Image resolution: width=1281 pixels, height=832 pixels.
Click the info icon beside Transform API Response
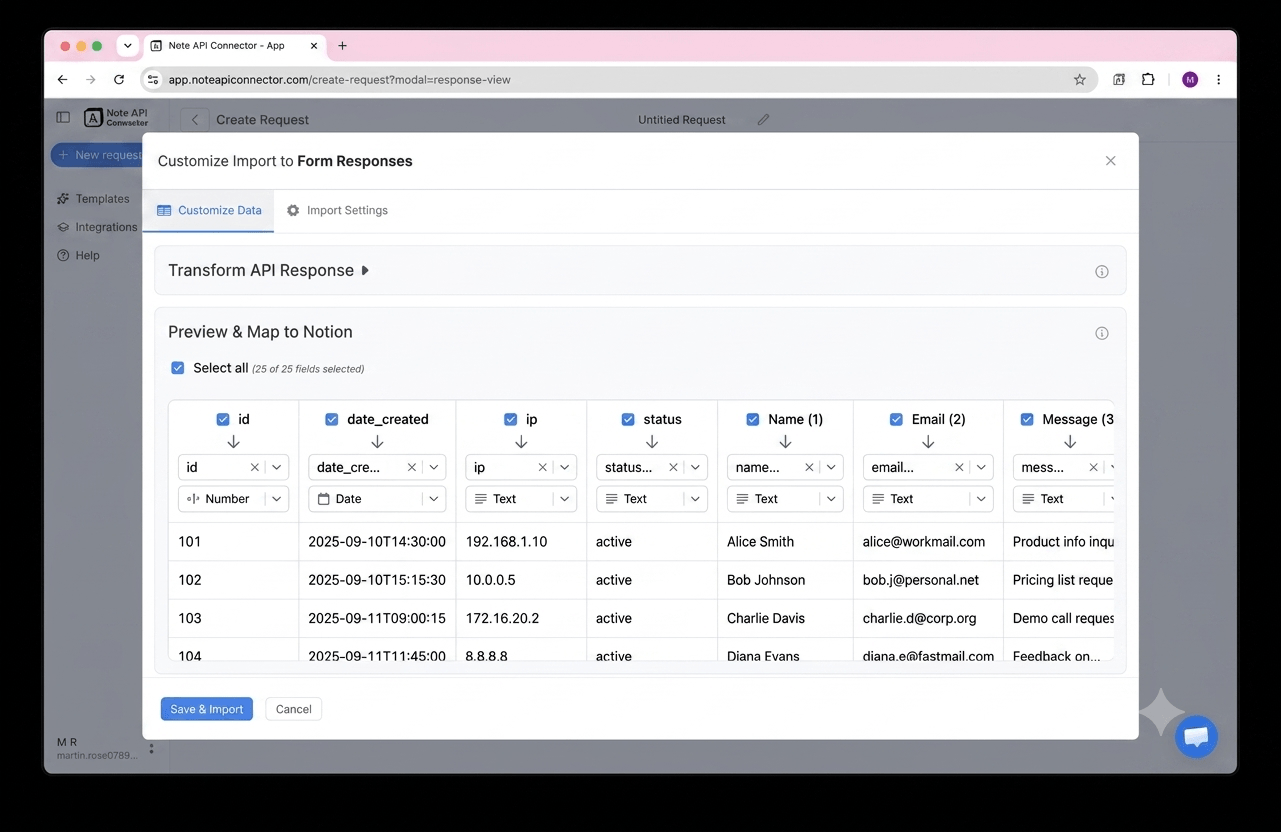(1102, 271)
